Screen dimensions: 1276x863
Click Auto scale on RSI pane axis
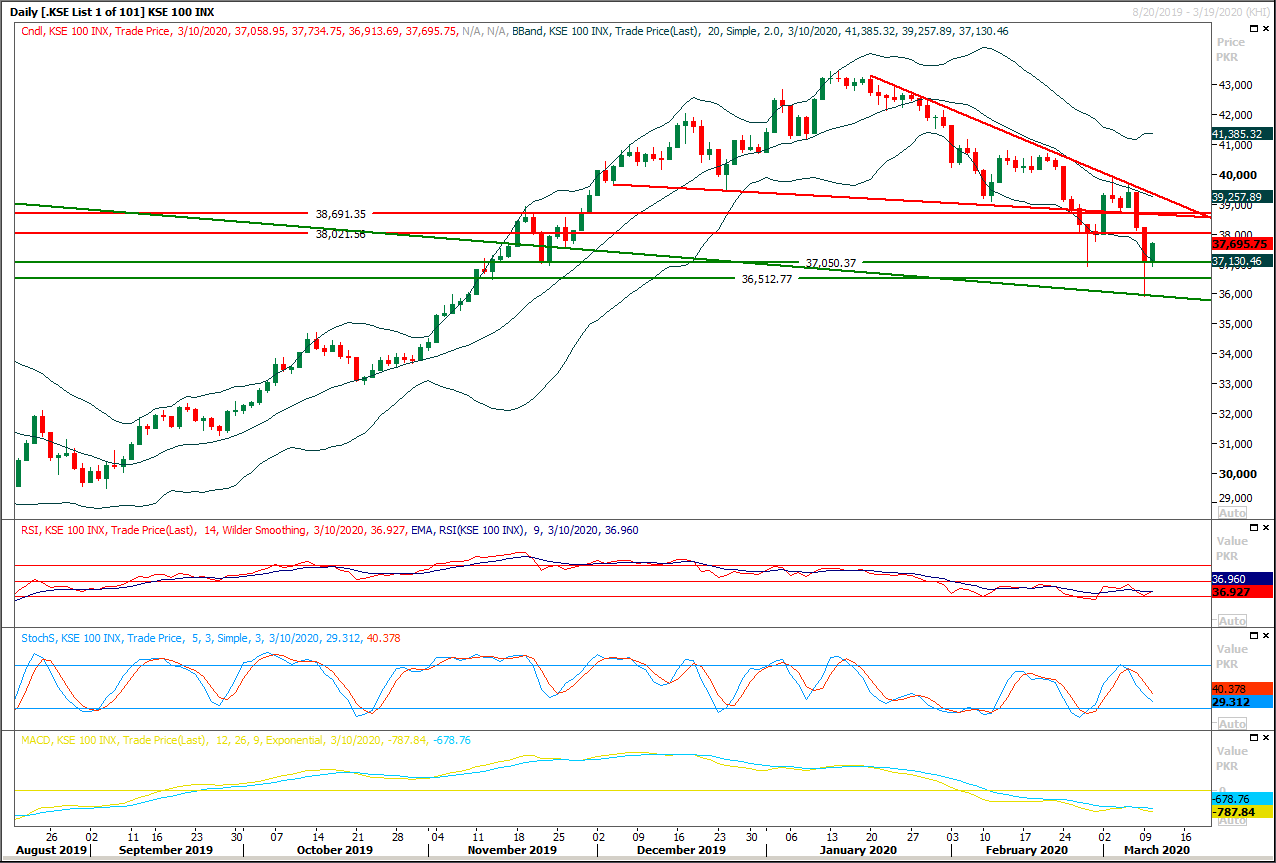point(1231,620)
